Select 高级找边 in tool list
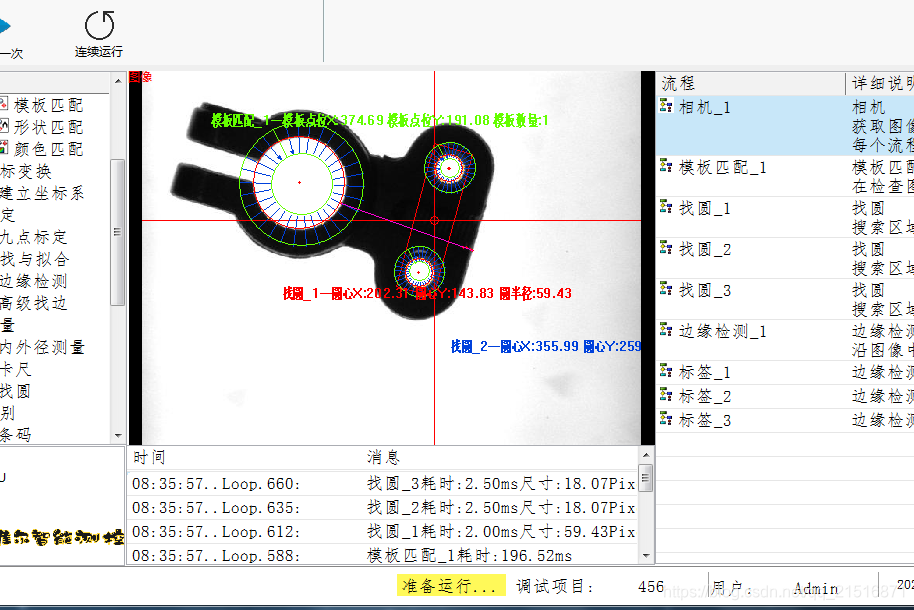Viewport: 914px width, 610px height. point(34,303)
